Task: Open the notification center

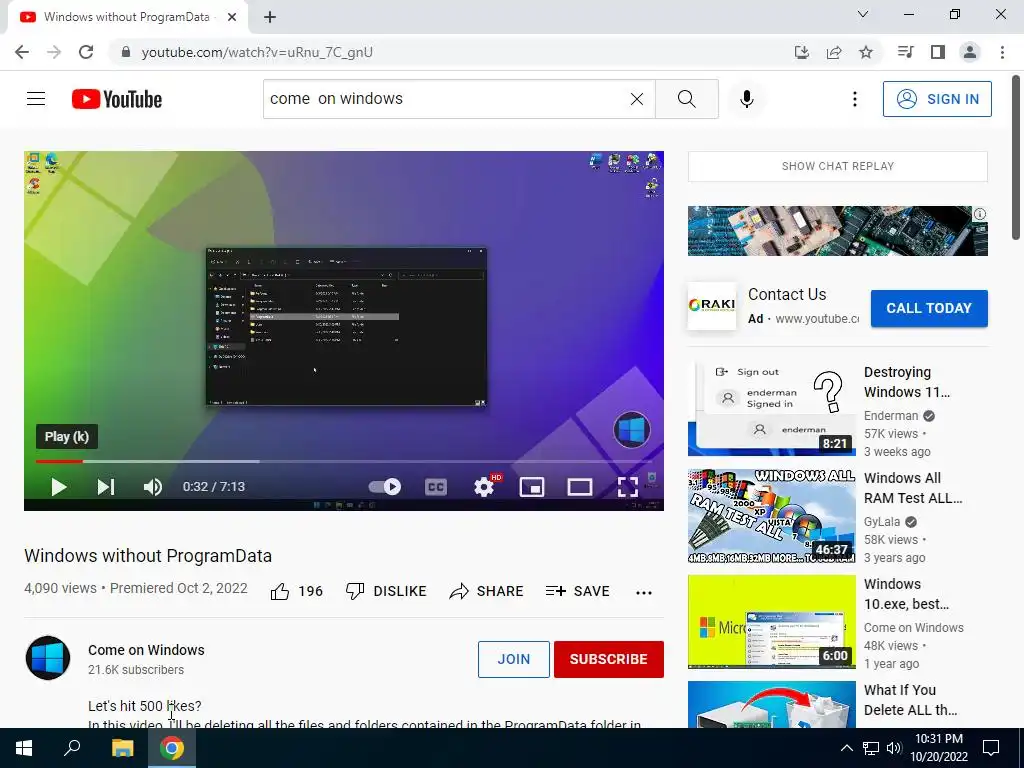Action: [x=991, y=748]
